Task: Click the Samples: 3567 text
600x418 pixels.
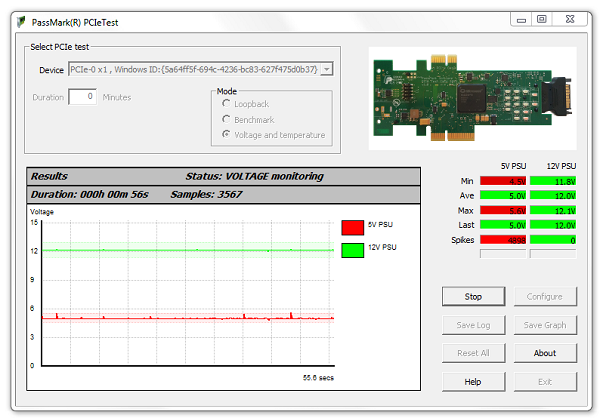Action: (206, 194)
